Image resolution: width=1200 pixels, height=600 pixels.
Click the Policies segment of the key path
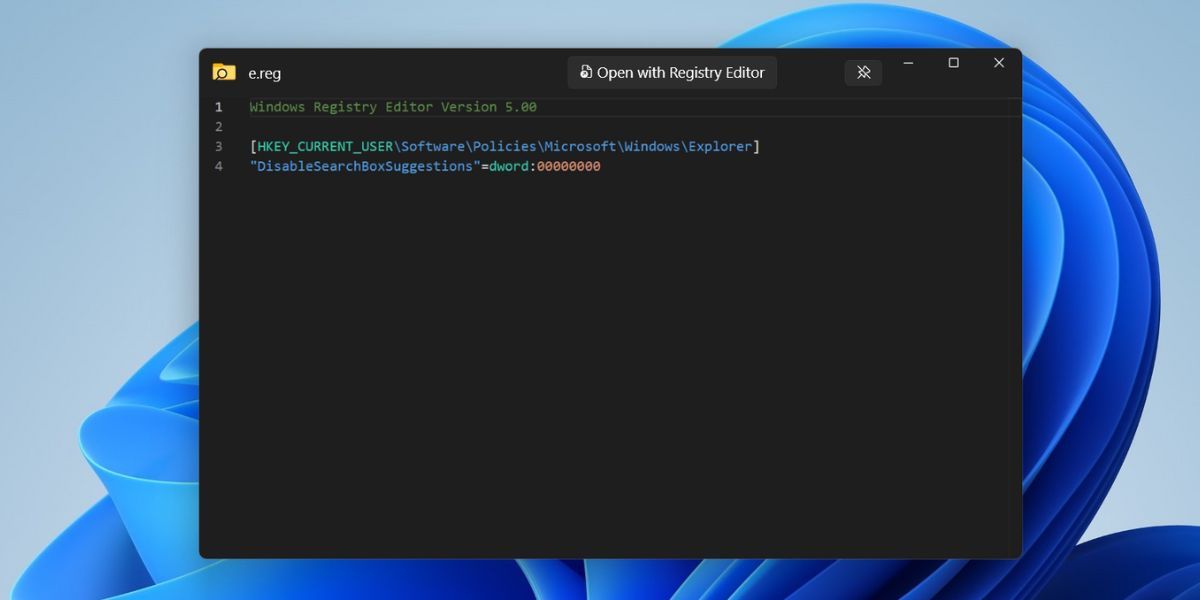(x=504, y=147)
